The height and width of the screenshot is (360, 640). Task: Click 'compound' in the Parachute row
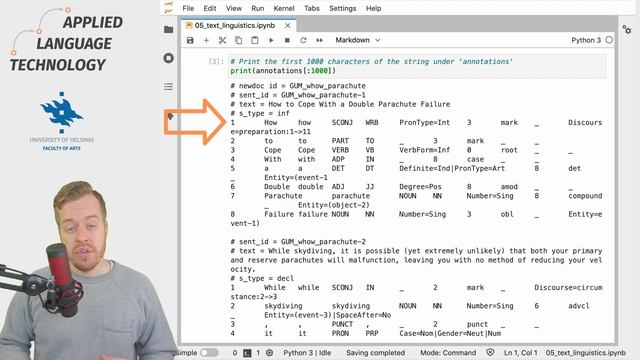tap(585, 196)
